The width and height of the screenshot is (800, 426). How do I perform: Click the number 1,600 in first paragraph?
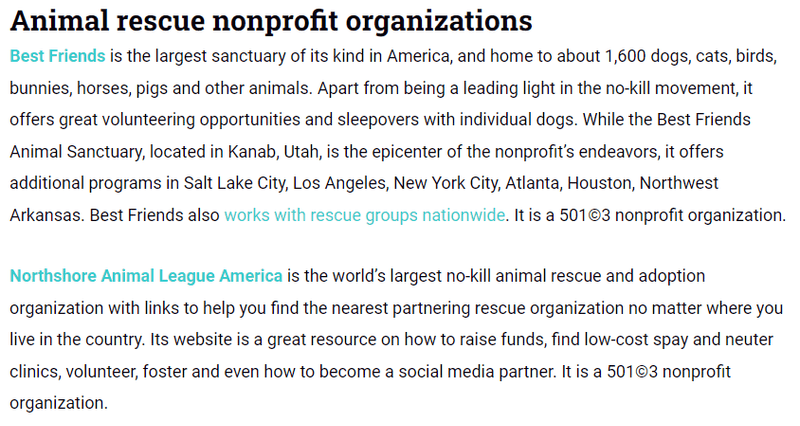625,56
